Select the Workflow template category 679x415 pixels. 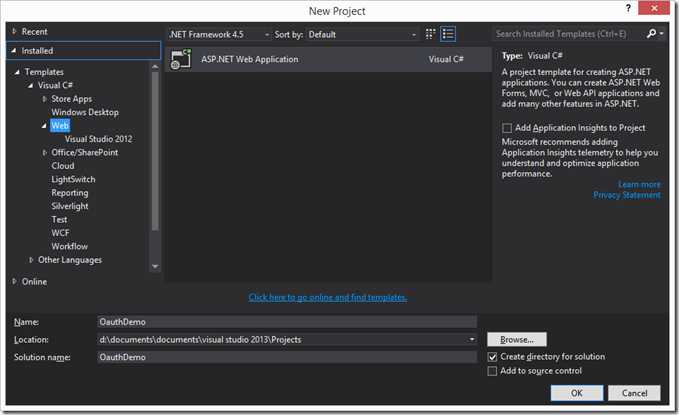pos(70,246)
